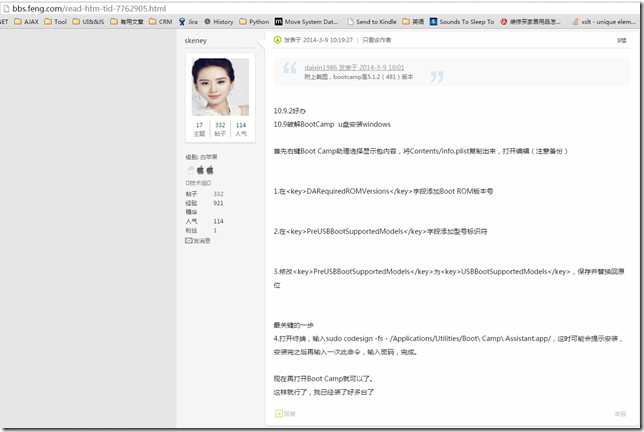Click the author-only link beside post time
The image size is (644, 432).
coord(377,40)
